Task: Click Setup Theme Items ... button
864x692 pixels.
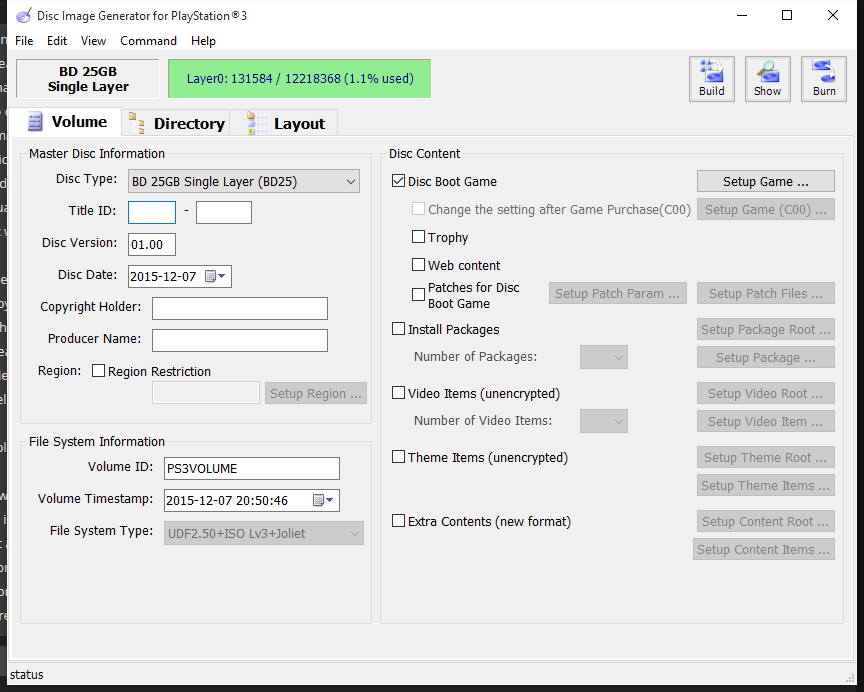Action: [766, 485]
